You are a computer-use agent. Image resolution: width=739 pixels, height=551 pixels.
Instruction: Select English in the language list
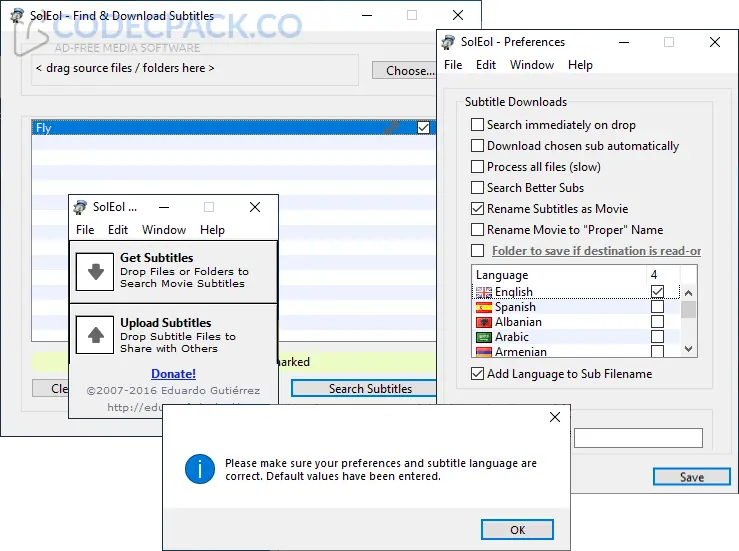(514, 292)
